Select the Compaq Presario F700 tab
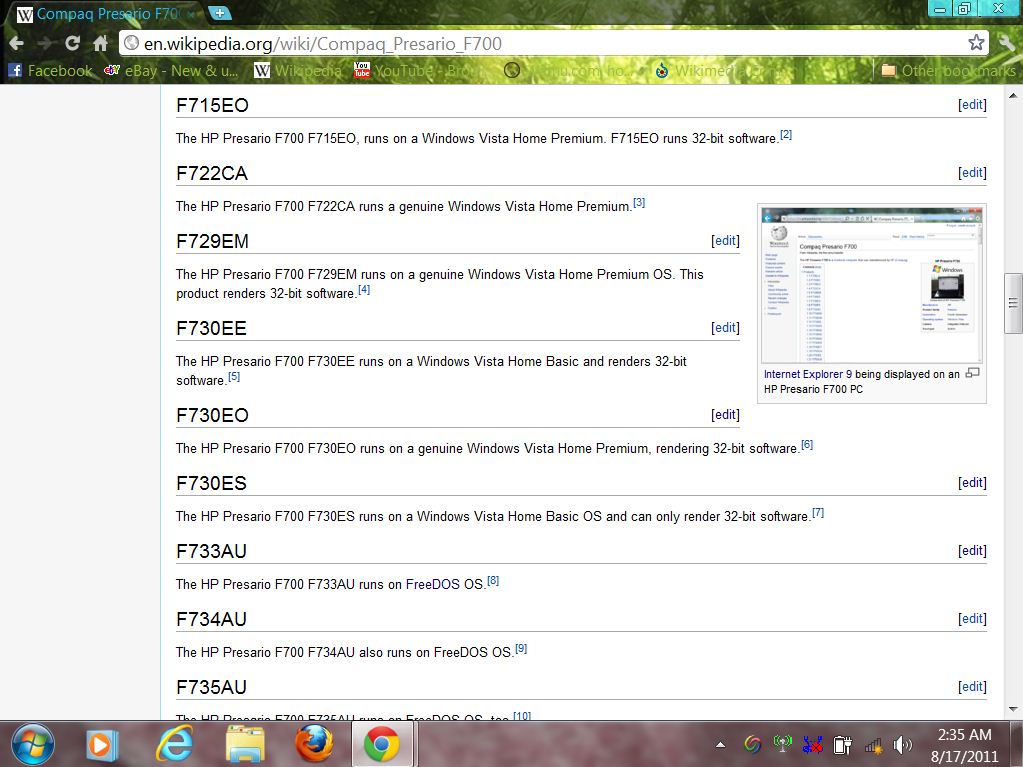Image resolution: width=1023 pixels, height=767 pixels. [x=104, y=14]
